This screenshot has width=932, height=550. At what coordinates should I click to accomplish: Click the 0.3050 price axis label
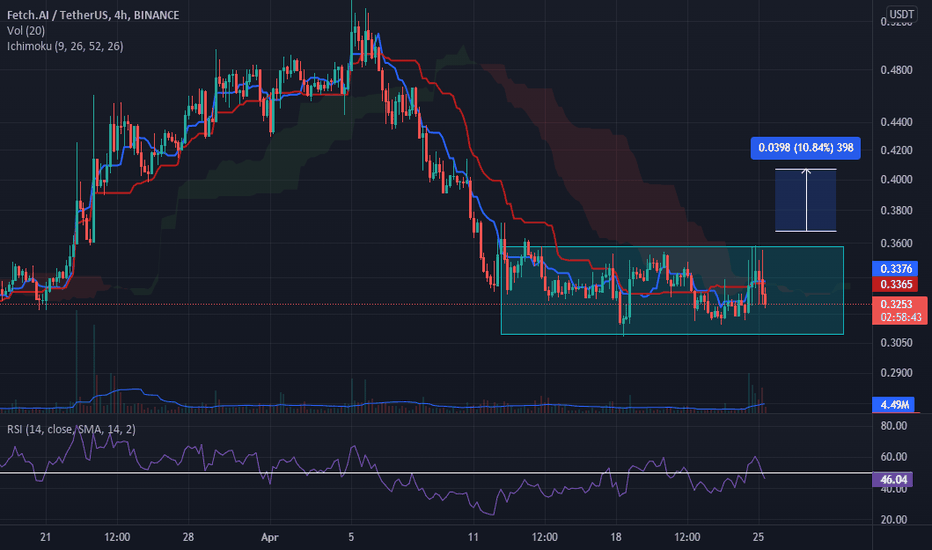click(896, 342)
